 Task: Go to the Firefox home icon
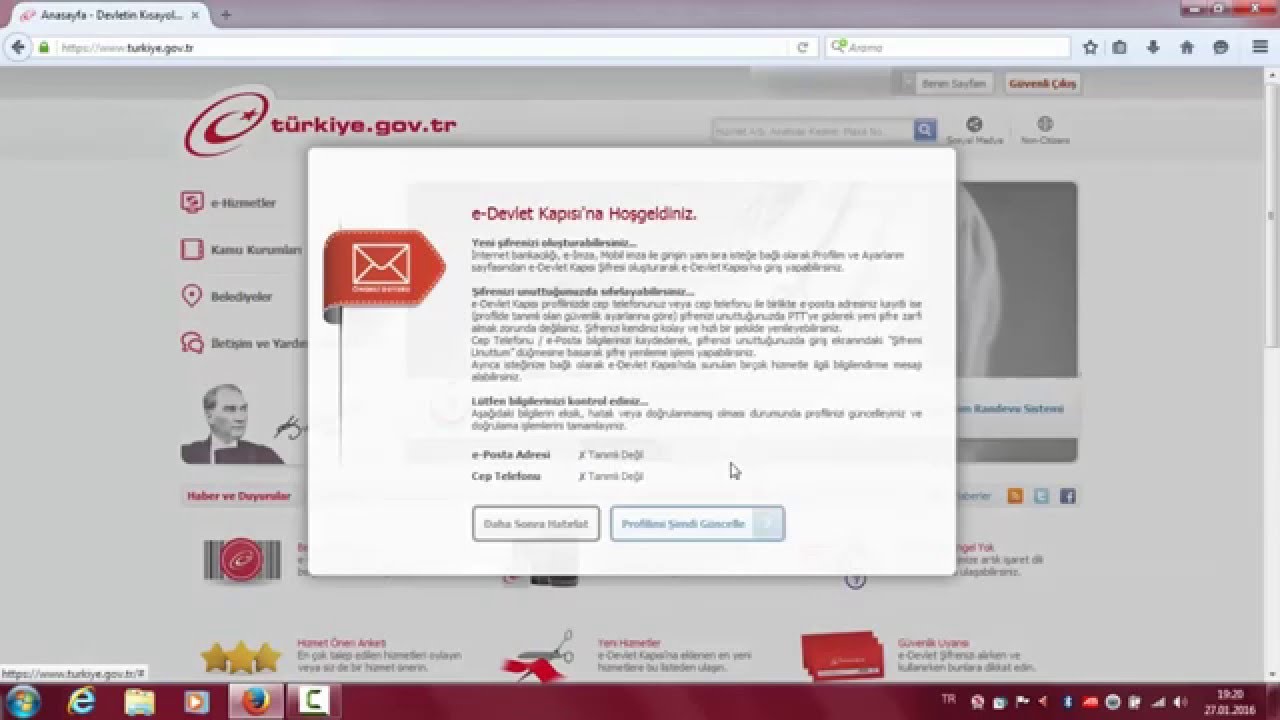coord(1187,47)
